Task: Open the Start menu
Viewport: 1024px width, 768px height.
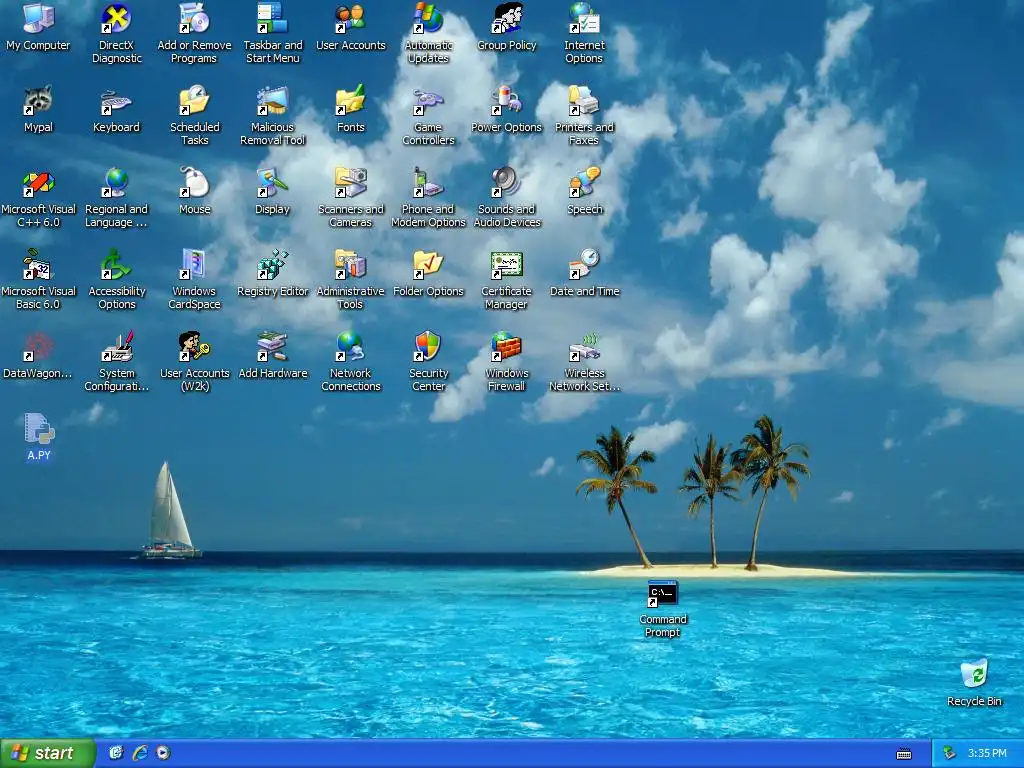Action: (48, 753)
